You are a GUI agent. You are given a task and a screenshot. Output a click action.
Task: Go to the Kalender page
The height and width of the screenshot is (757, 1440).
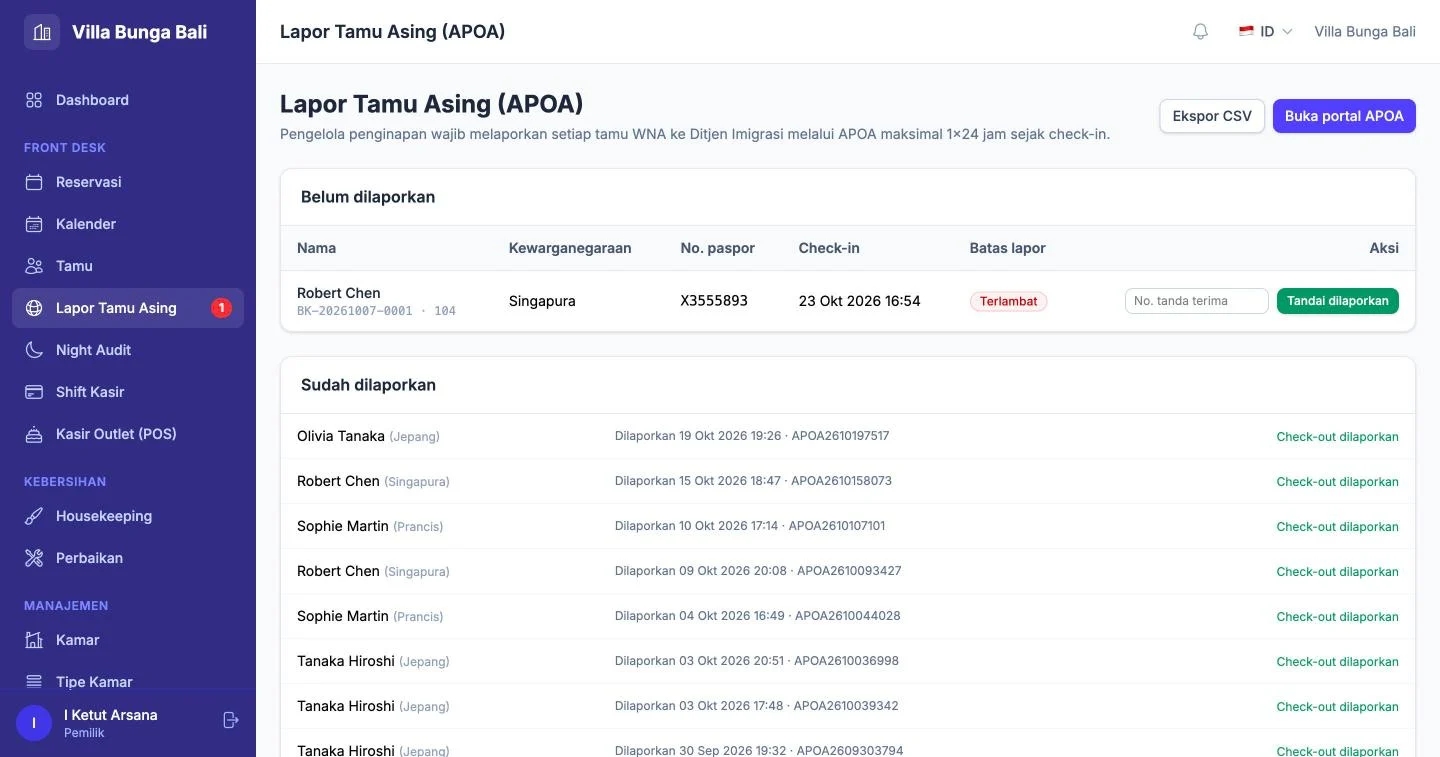click(128, 224)
